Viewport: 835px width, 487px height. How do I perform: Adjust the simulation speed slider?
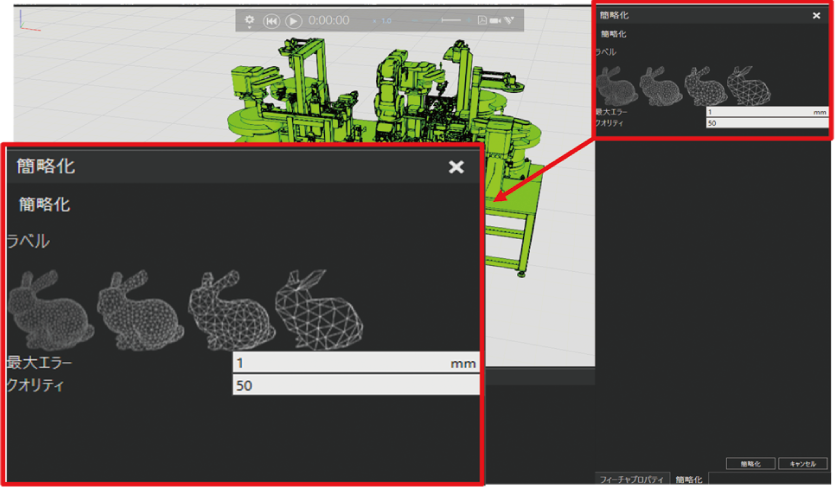click(x=451, y=20)
